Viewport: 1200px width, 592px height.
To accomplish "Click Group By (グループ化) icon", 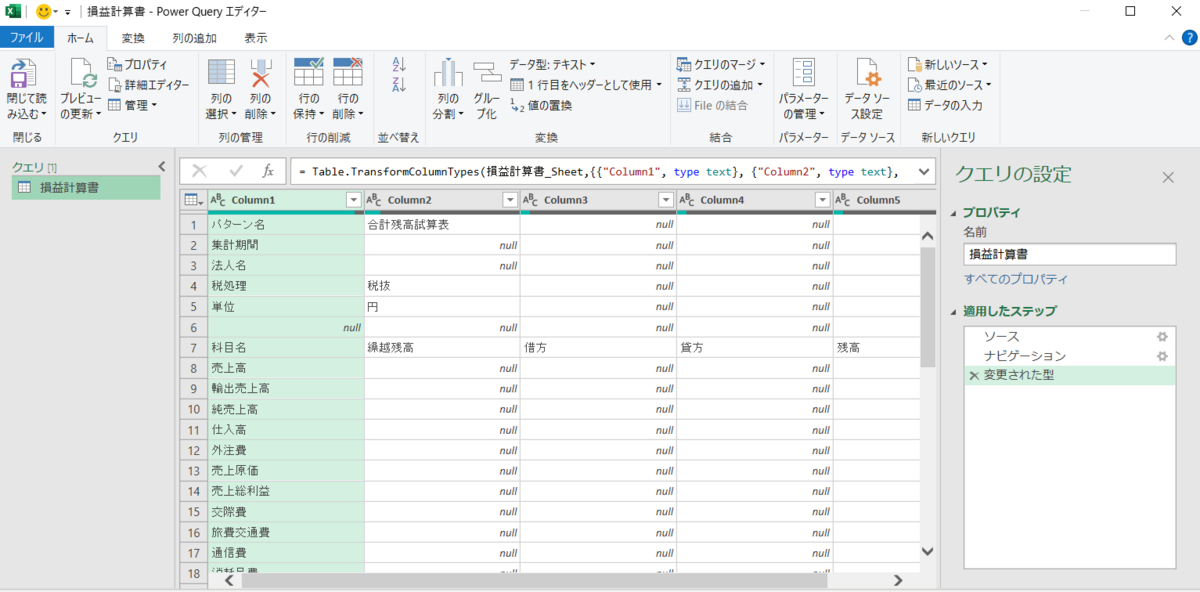I will pos(486,73).
